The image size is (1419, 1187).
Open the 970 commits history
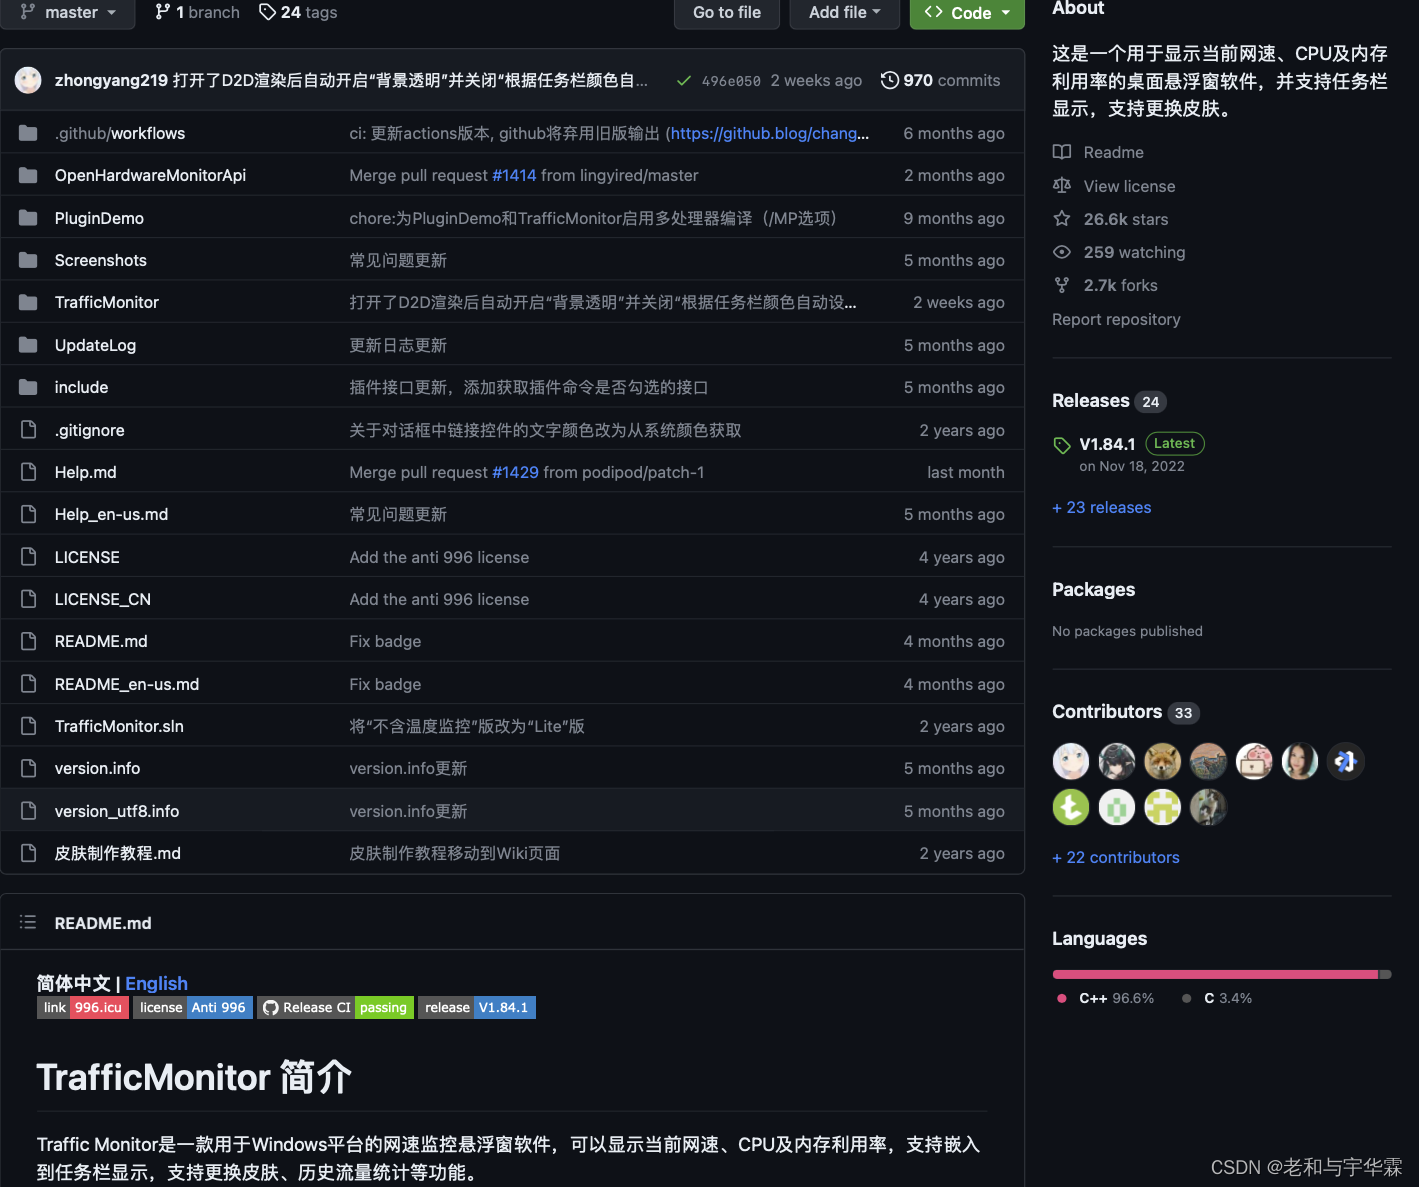tap(940, 81)
